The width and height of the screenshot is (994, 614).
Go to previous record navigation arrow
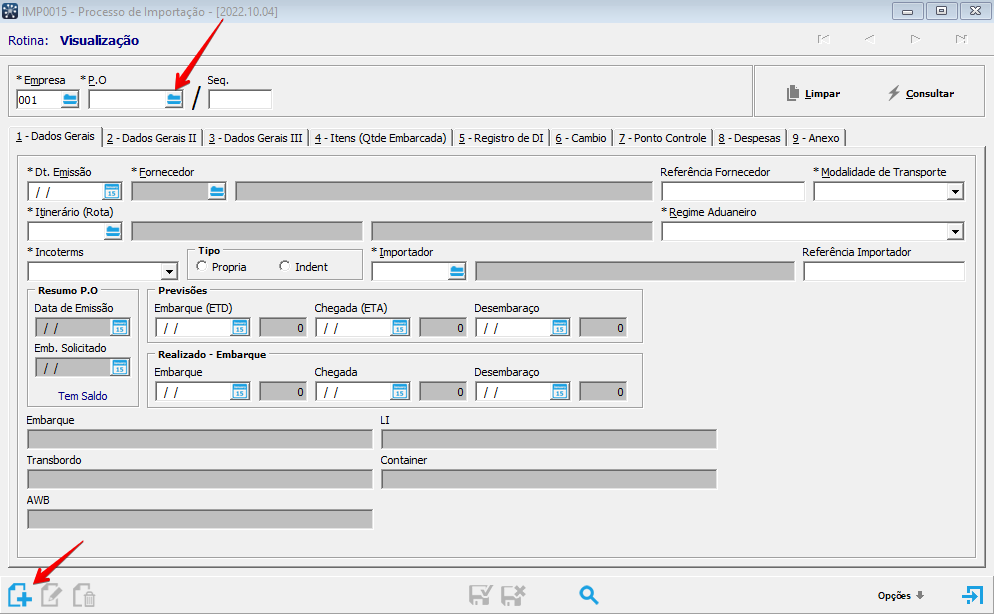tap(869, 39)
